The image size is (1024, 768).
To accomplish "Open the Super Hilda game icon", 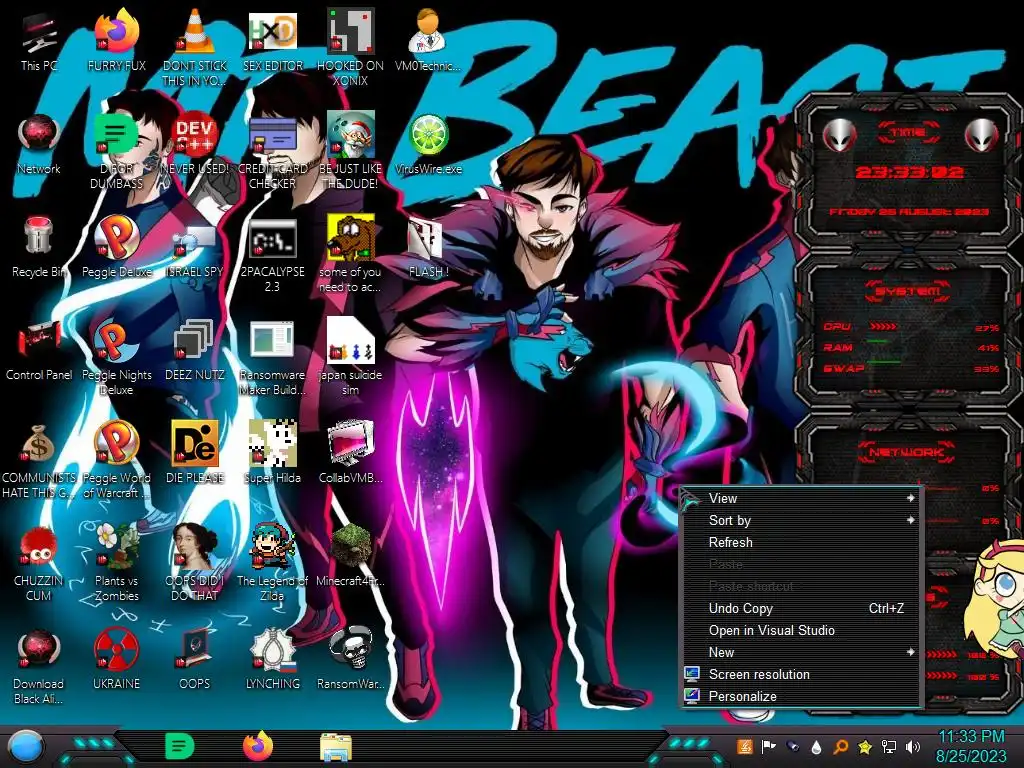I will point(272,453).
